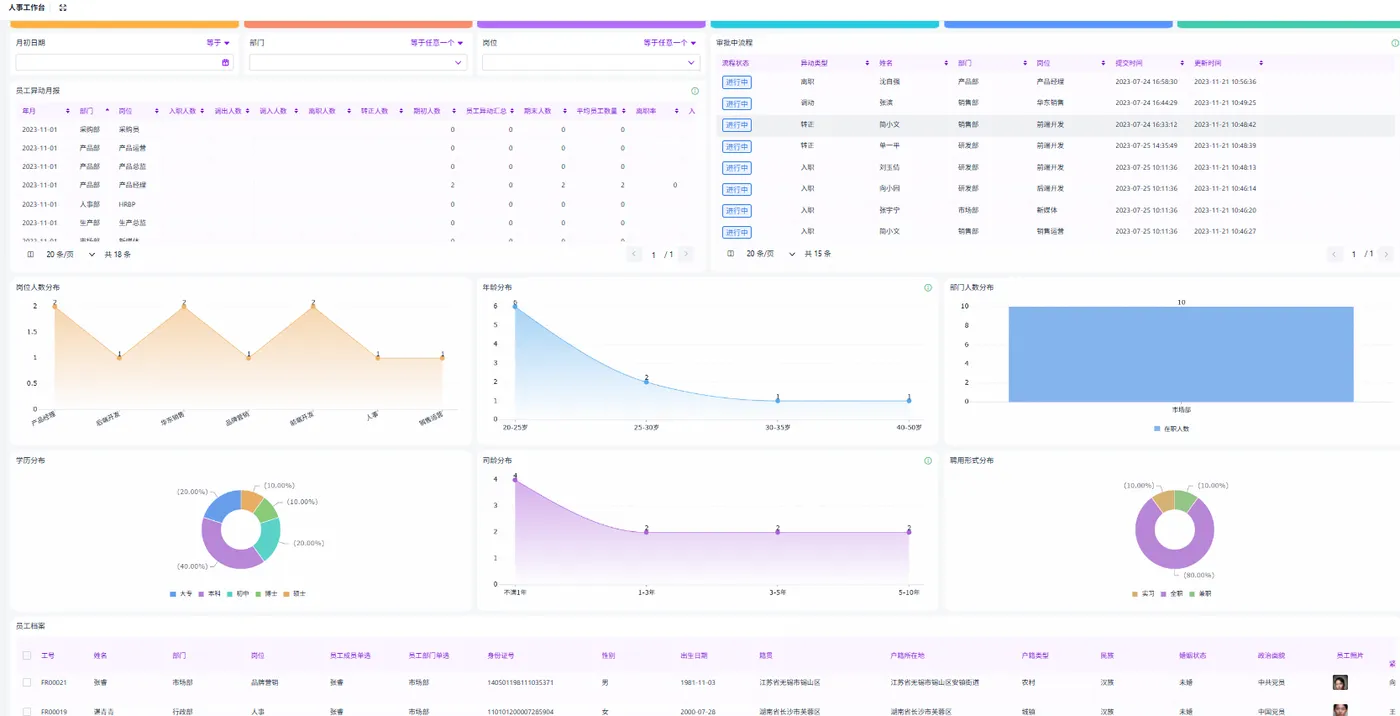
Task: Click the fullscreen icon beside 人事工作台
Action: click(63, 7)
